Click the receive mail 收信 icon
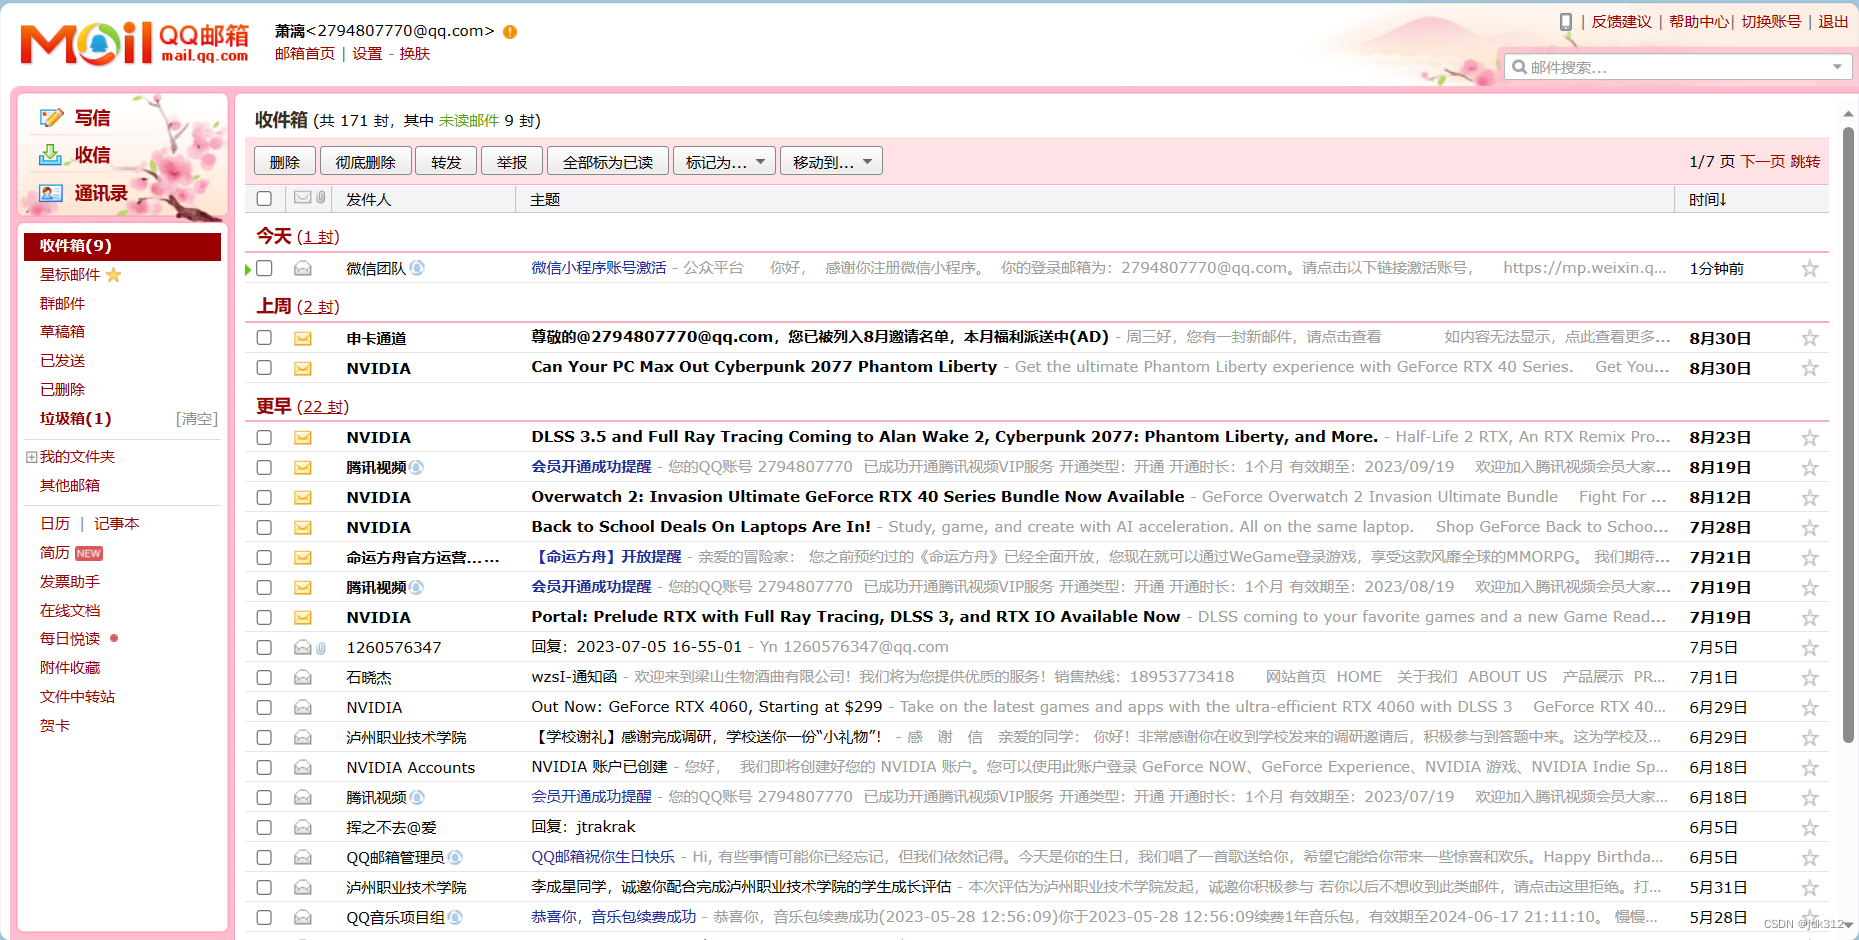Viewport: 1859px width, 940px height. pos(51,155)
